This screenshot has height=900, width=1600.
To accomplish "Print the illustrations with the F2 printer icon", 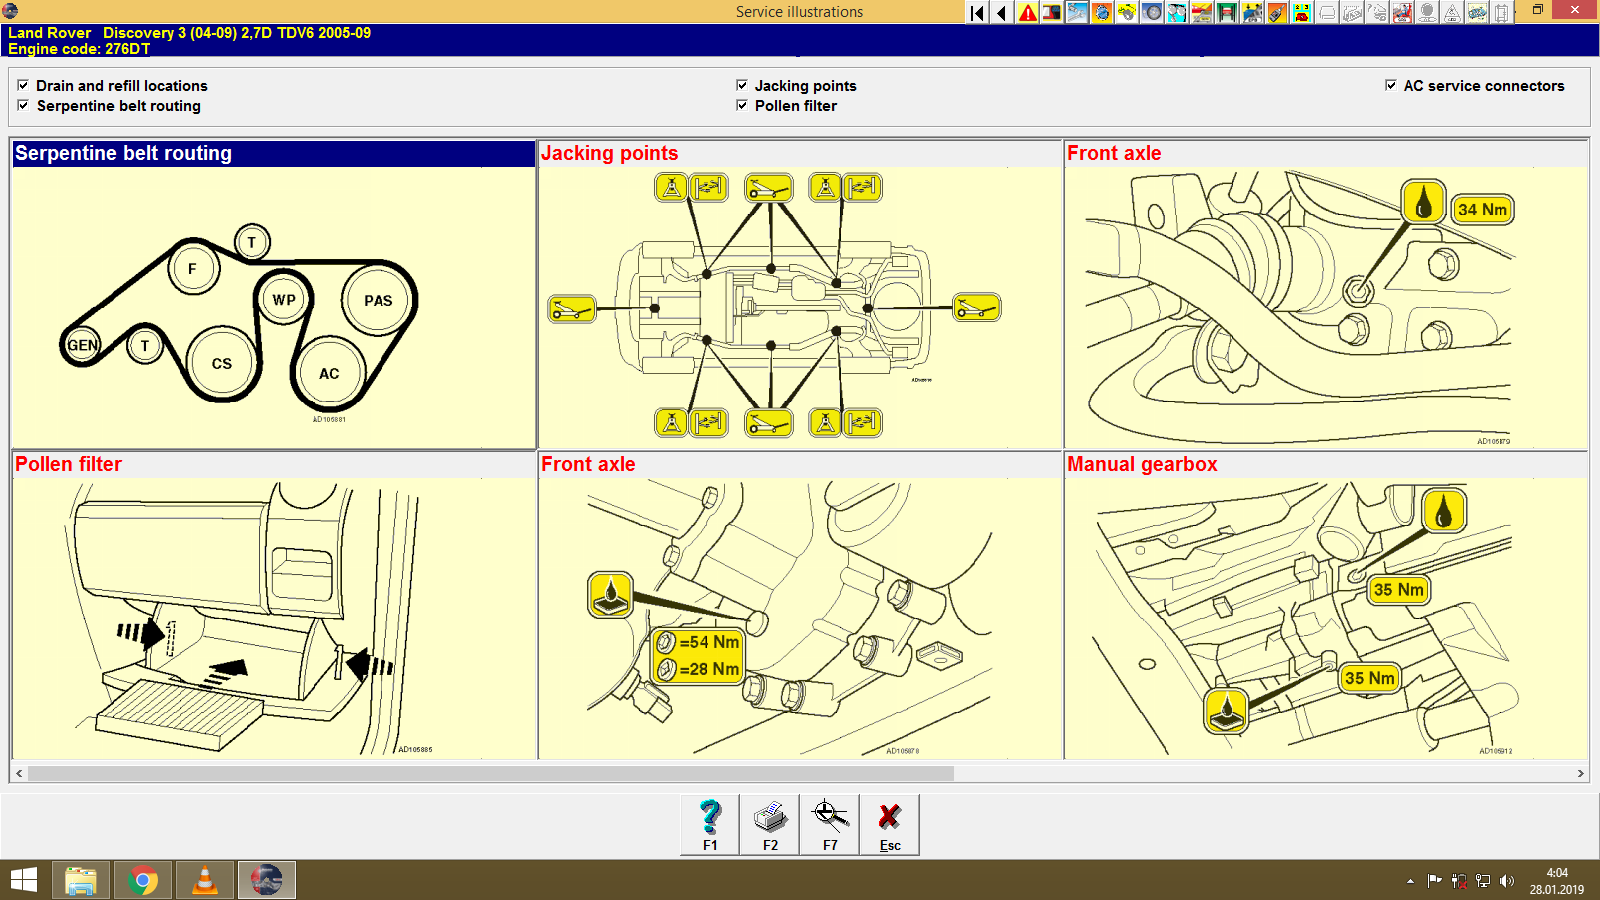I will 769,822.
